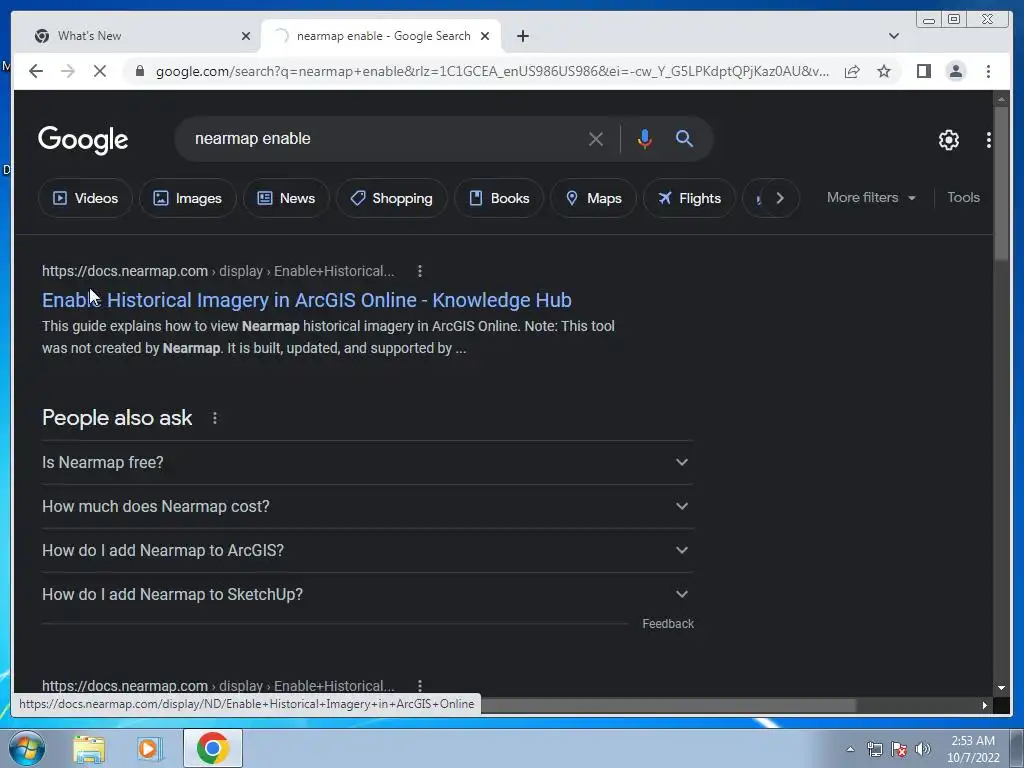1024x768 pixels.
Task: Open Enable Historical Imagery in ArcGIS Online link
Action: 306,300
